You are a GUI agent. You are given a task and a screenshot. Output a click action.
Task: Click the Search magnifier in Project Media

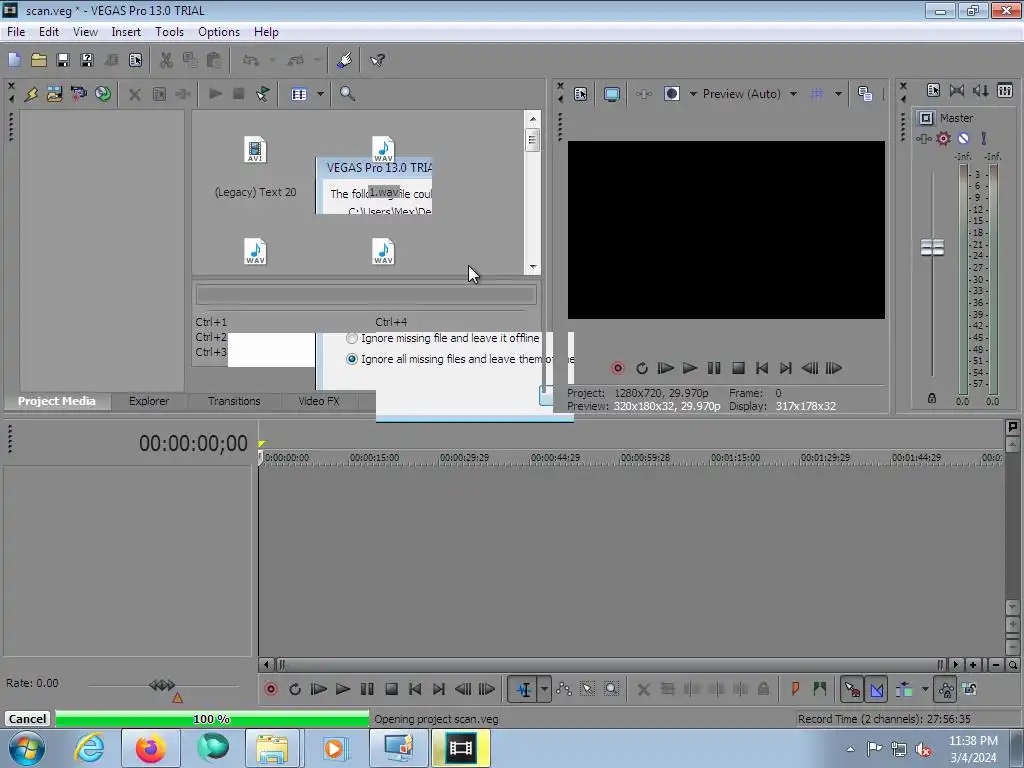pyautogui.click(x=347, y=94)
